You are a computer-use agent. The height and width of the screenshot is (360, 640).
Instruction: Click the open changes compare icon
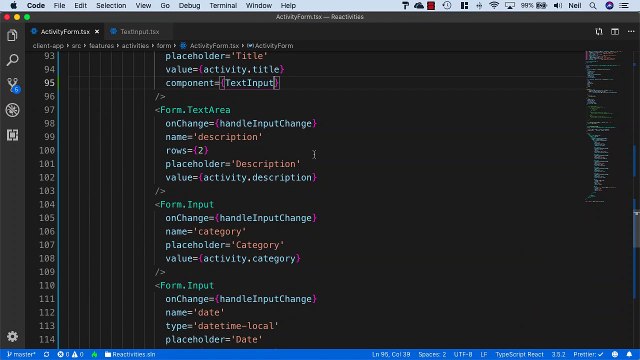coord(599,31)
